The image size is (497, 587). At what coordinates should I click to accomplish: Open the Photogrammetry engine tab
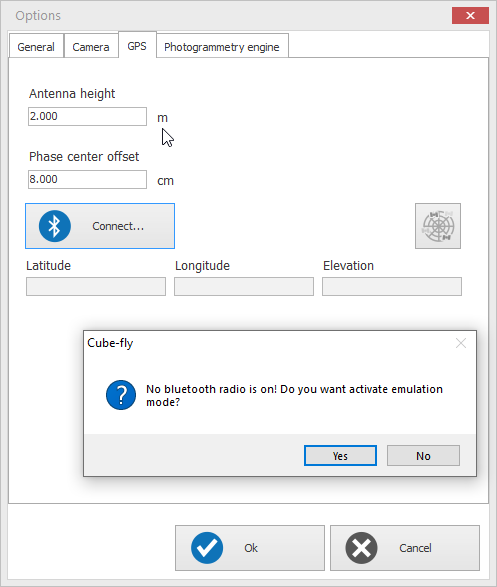tap(222, 47)
